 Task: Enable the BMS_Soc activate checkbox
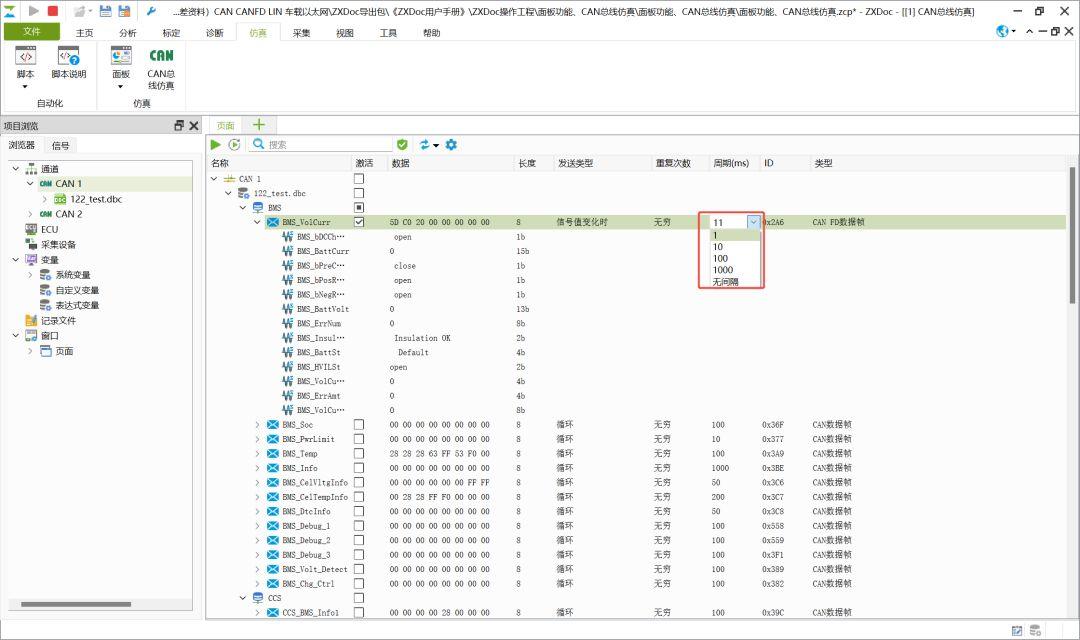click(x=359, y=424)
